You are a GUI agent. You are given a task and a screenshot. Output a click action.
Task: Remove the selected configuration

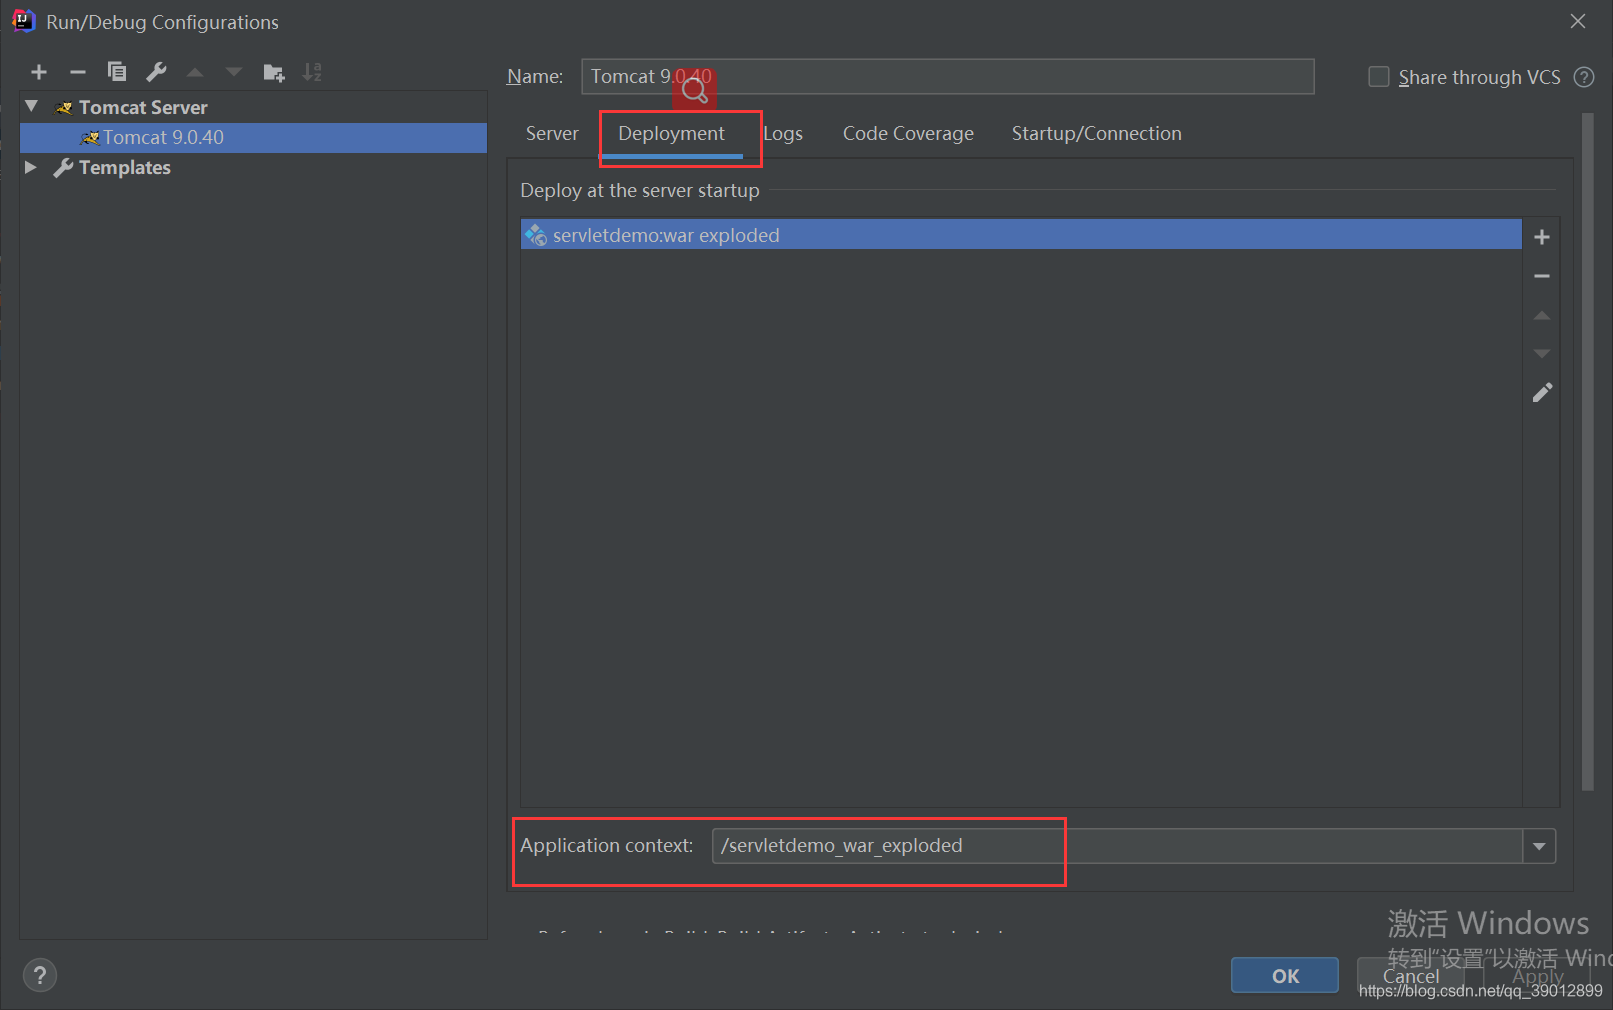[78, 72]
